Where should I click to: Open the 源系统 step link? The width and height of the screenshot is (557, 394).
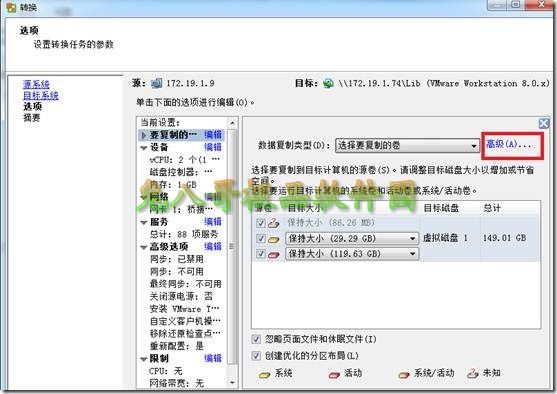(36, 84)
